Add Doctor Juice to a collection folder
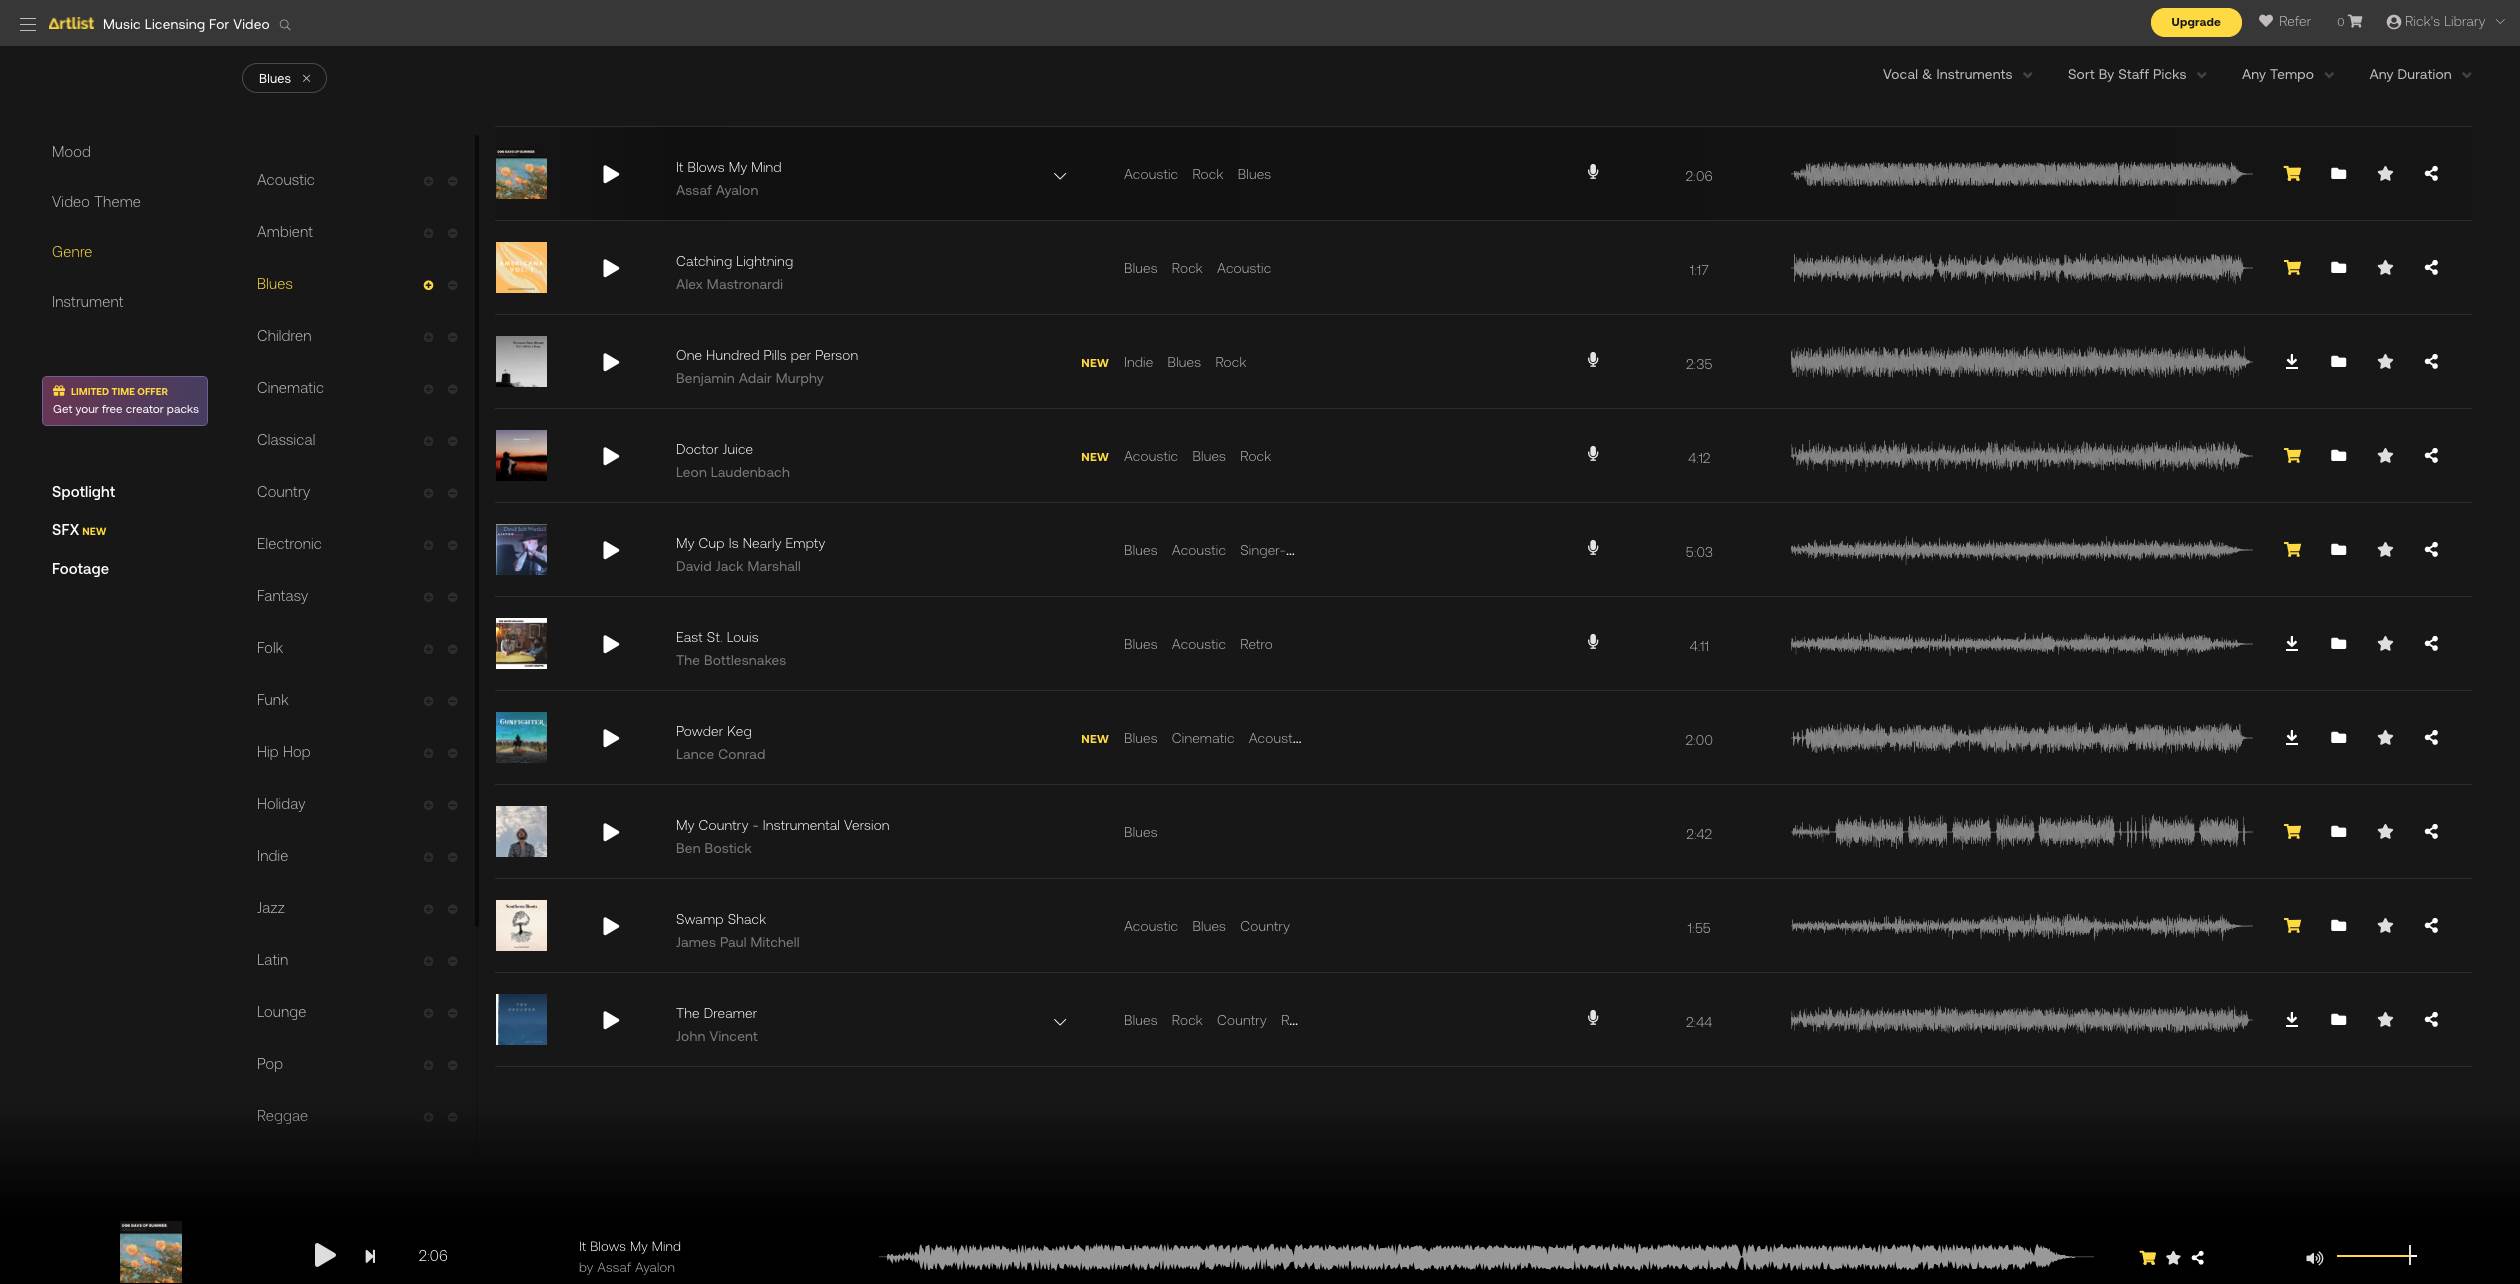The width and height of the screenshot is (2520, 1284). point(2338,456)
